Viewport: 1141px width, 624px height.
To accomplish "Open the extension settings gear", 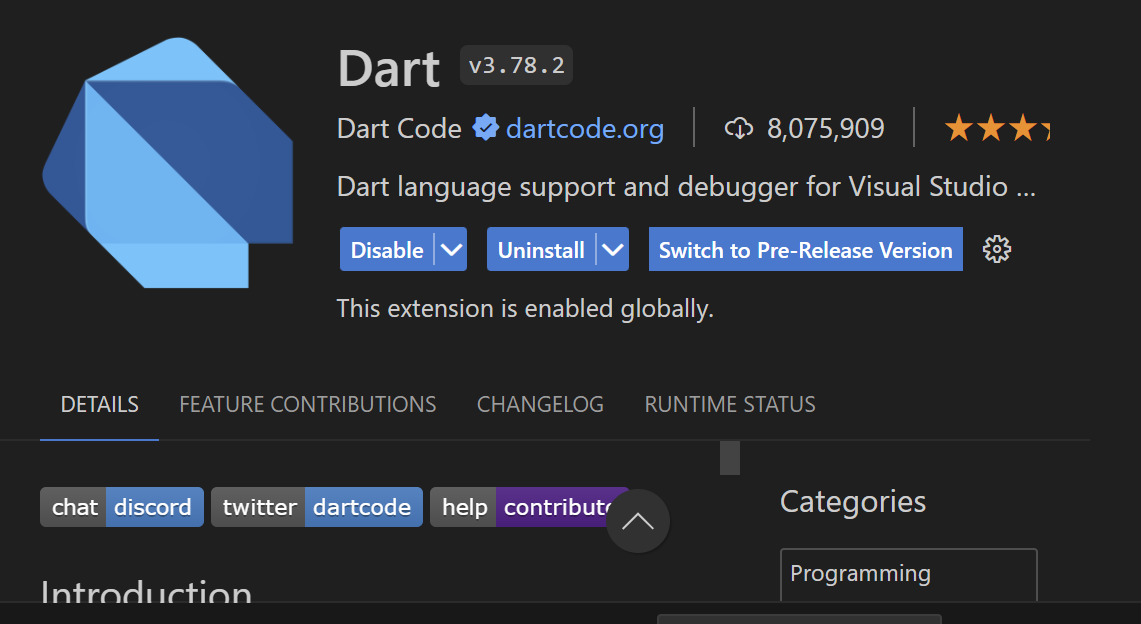I will 997,249.
